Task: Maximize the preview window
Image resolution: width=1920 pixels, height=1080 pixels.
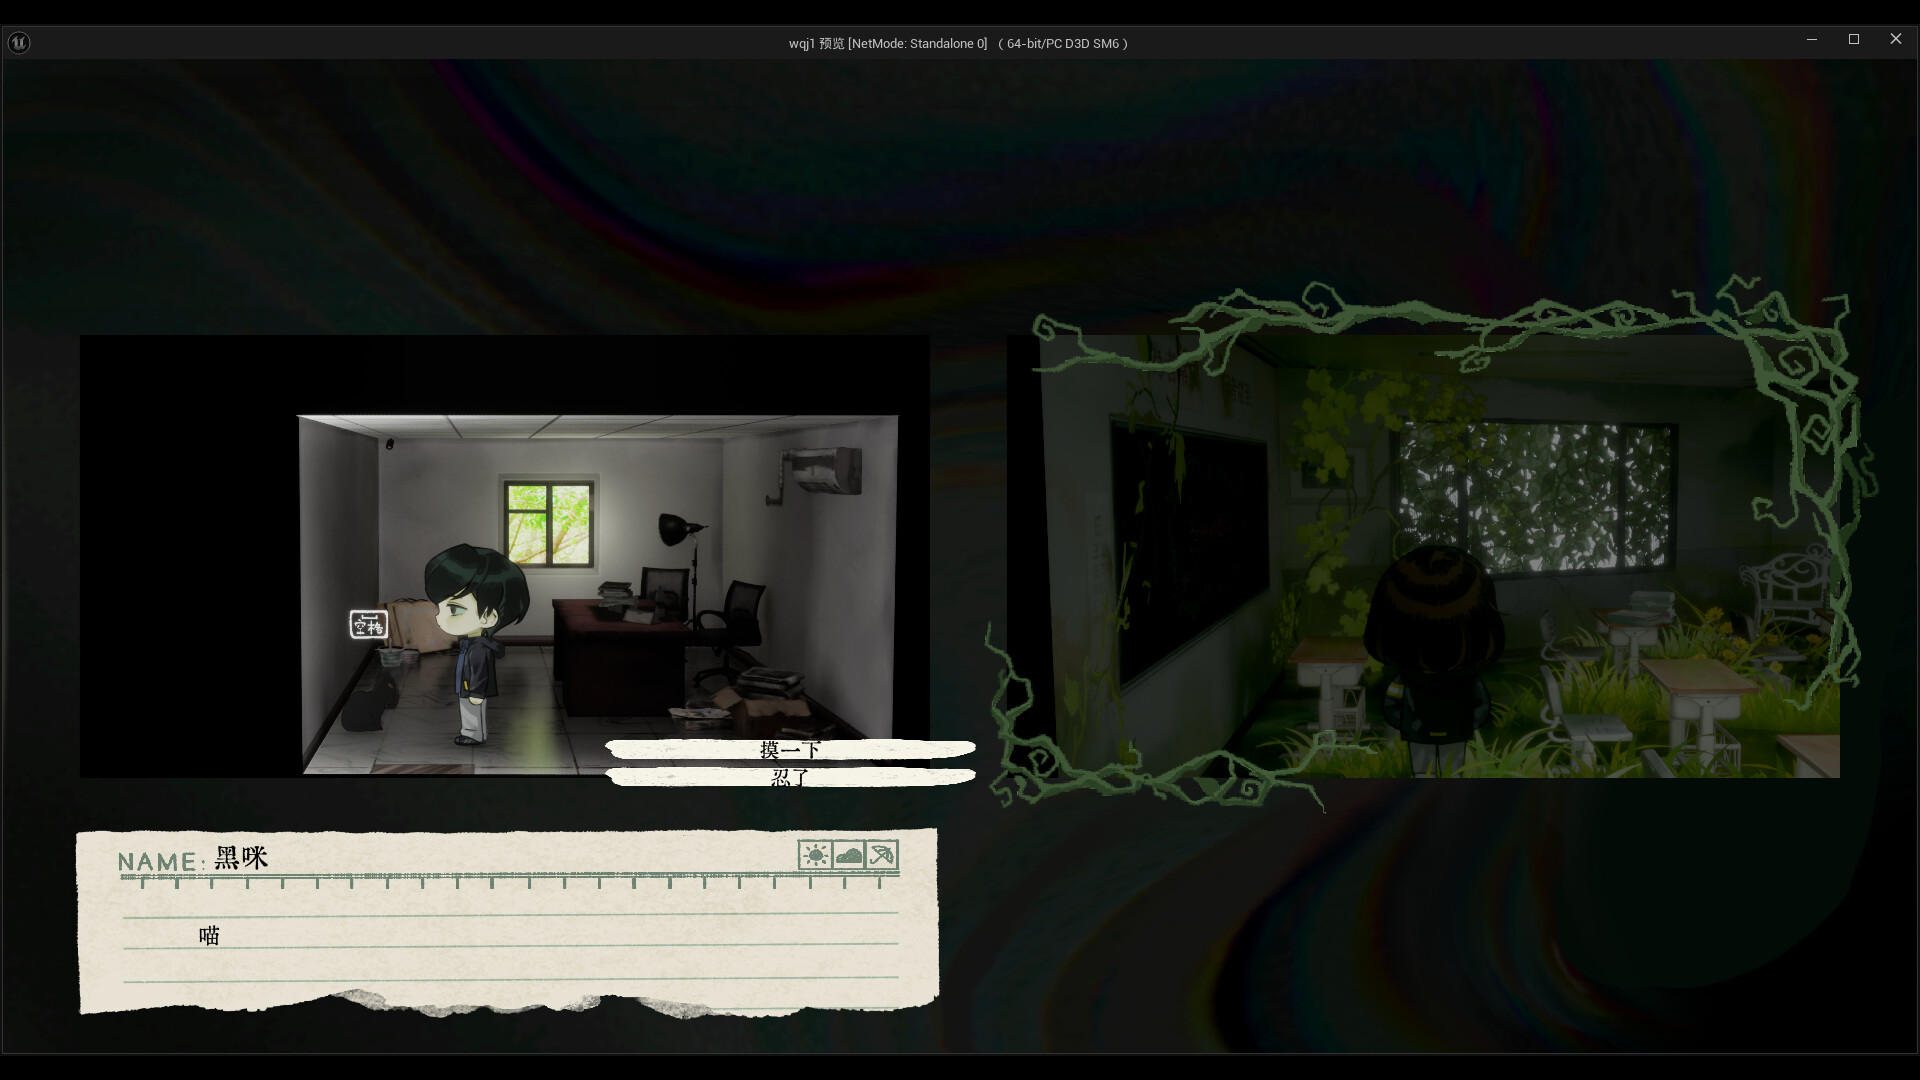Action: click(x=1854, y=39)
